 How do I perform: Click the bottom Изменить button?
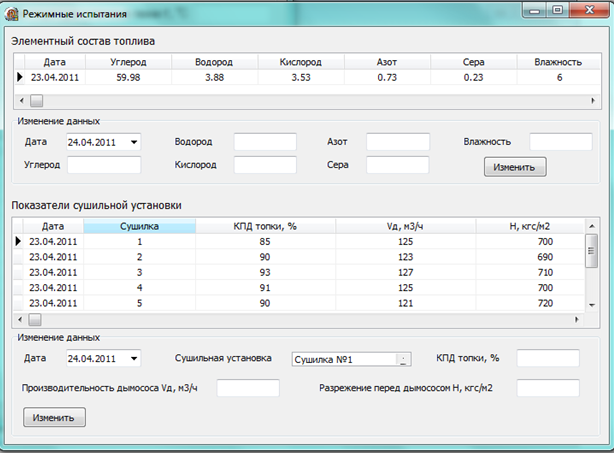(54, 417)
